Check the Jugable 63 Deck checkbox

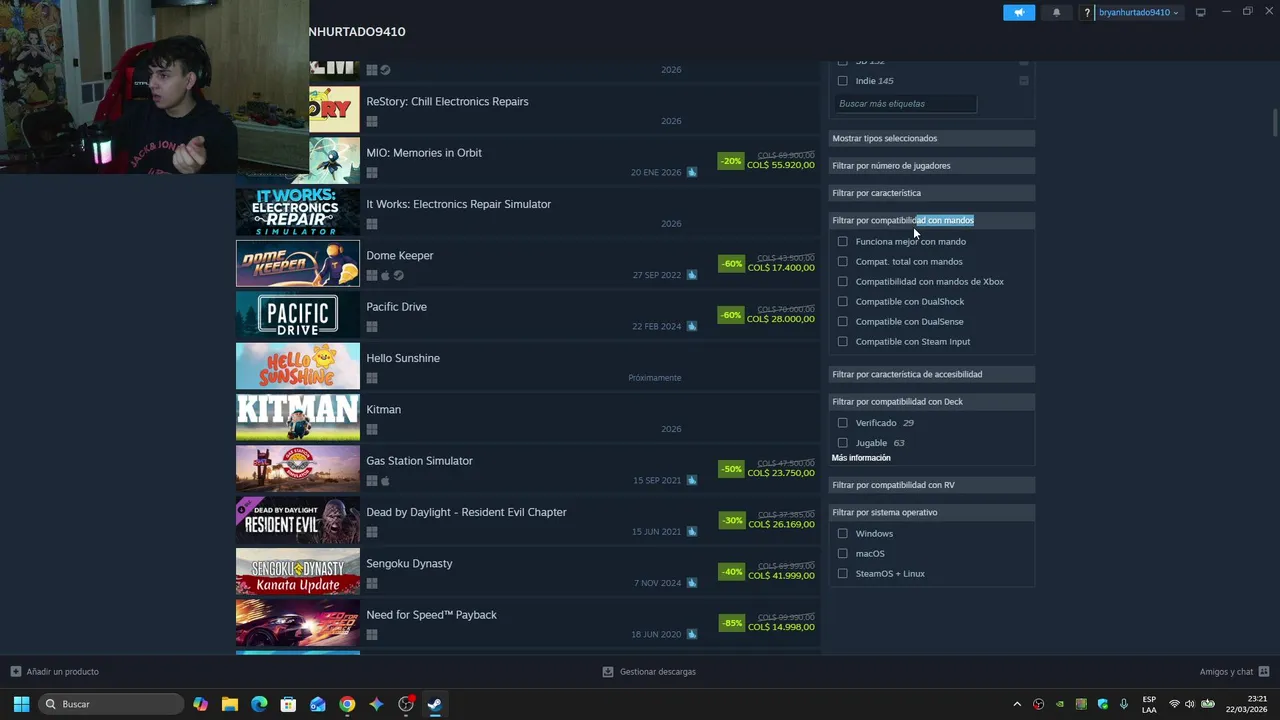[x=842, y=442]
